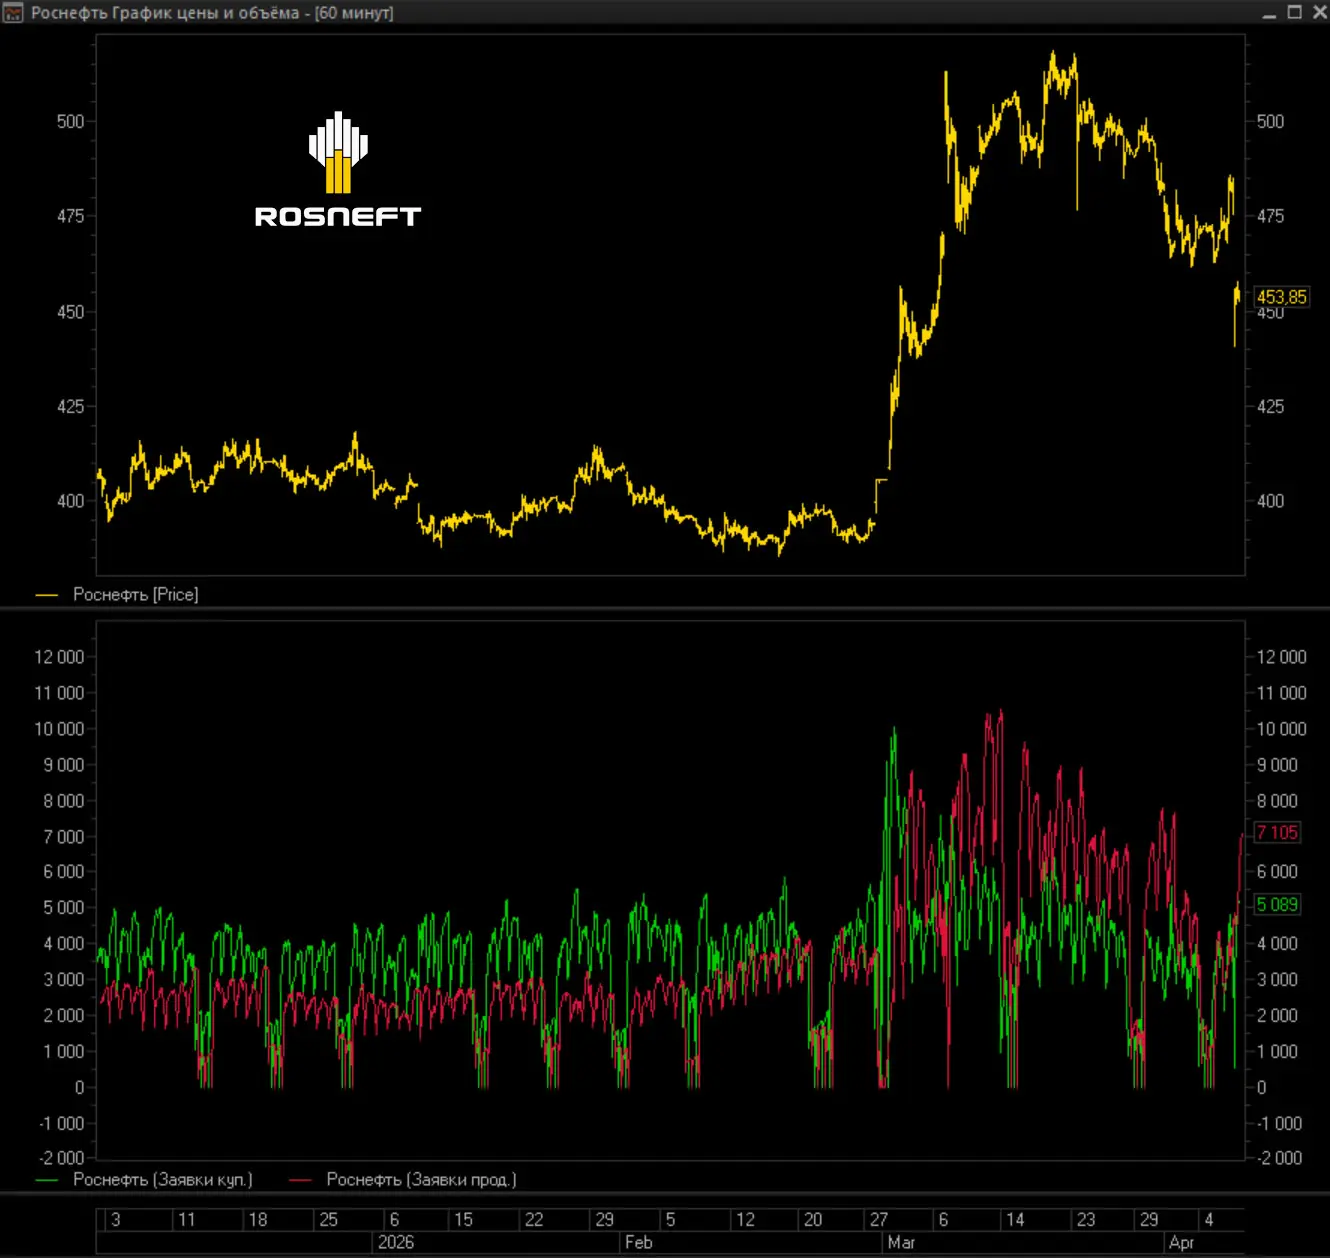Select the 'Роснефть (Заявки куп.)' legend entry
The width and height of the screenshot is (1330, 1258).
coord(162,1179)
